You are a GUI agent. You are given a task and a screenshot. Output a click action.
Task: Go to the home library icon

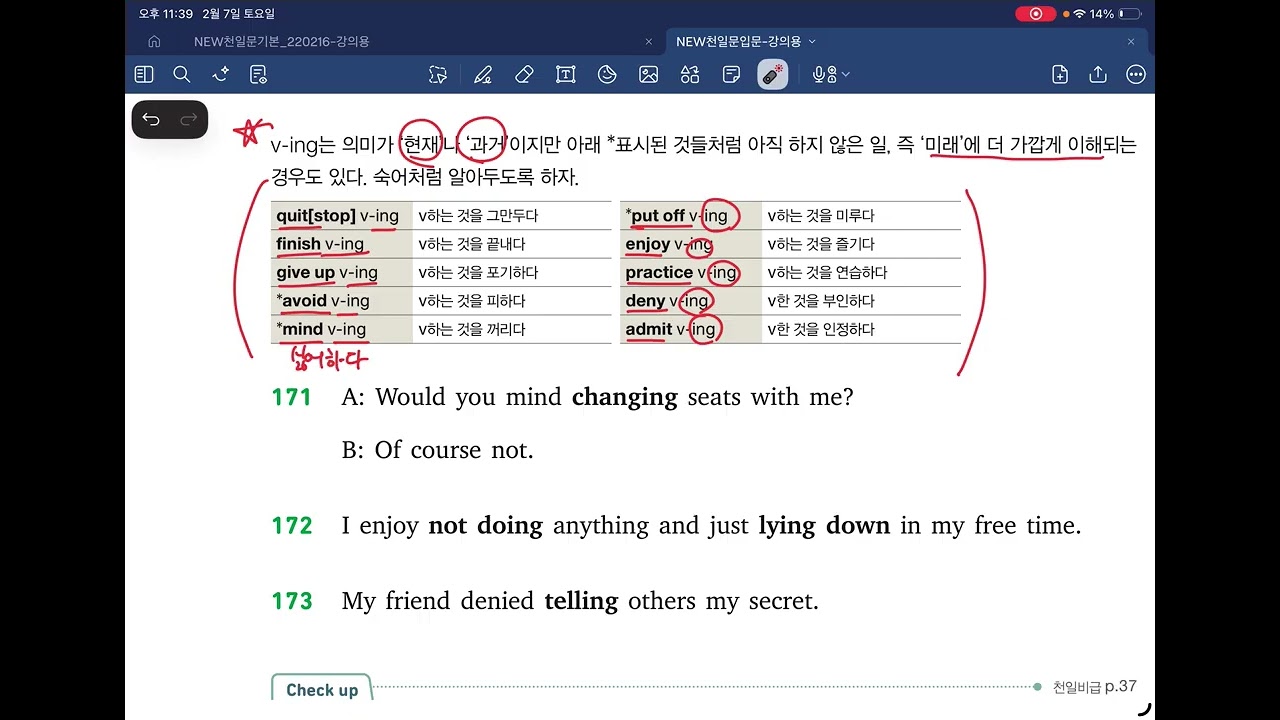154,42
